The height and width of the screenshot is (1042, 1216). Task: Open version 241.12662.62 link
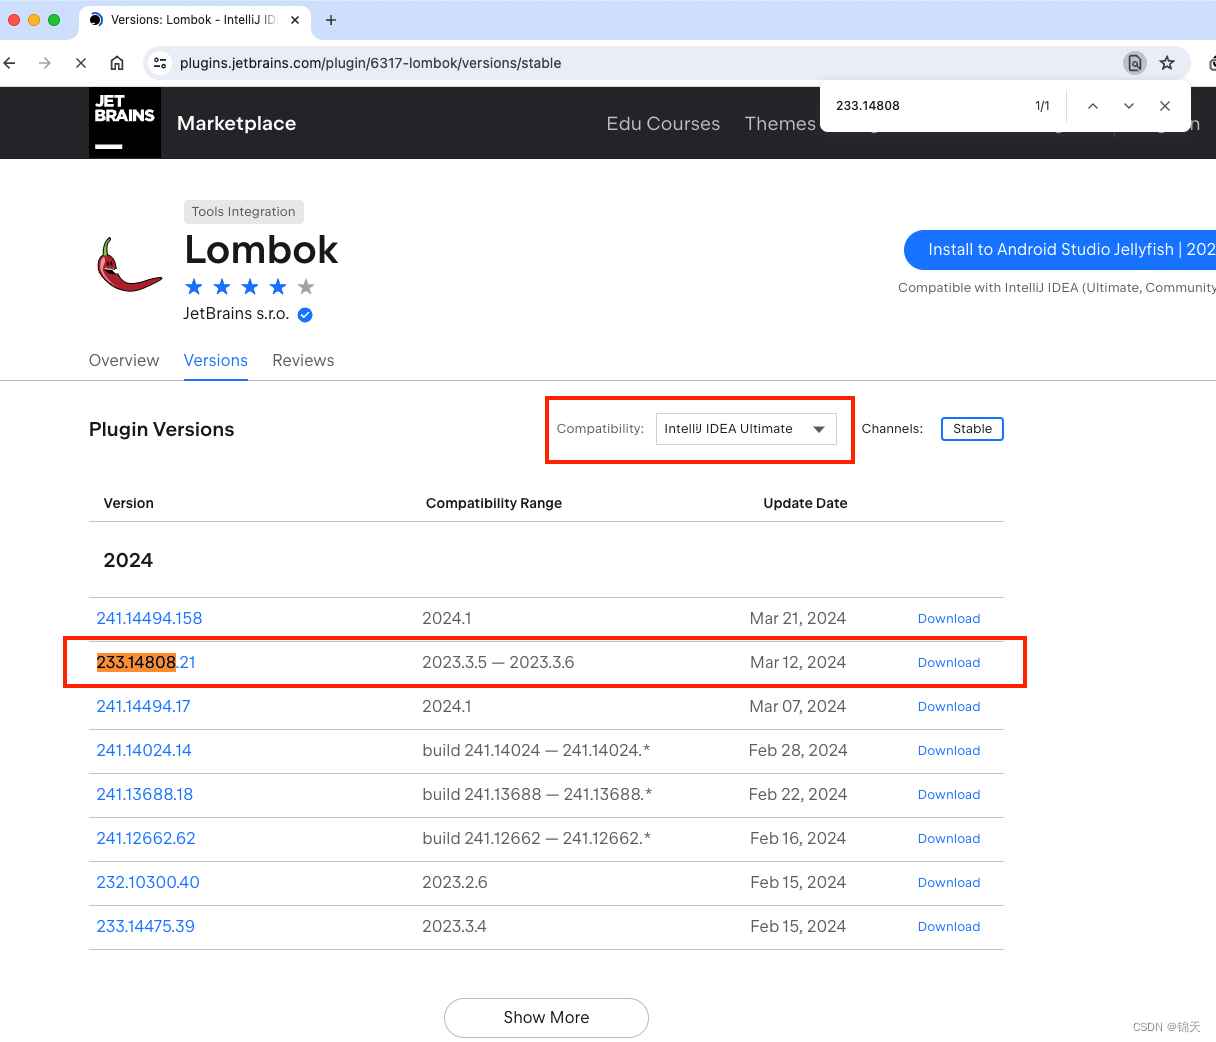click(x=146, y=838)
